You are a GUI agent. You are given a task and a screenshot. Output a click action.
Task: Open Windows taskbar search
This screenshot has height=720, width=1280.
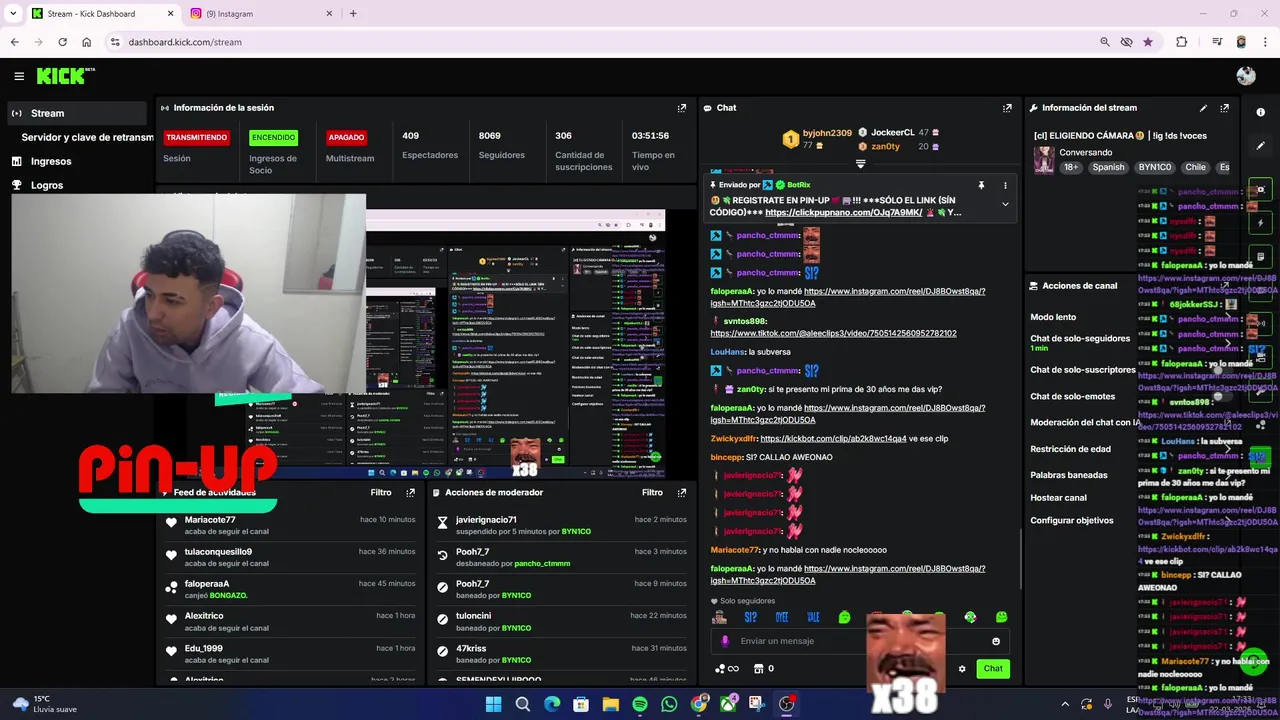click(x=522, y=705)
